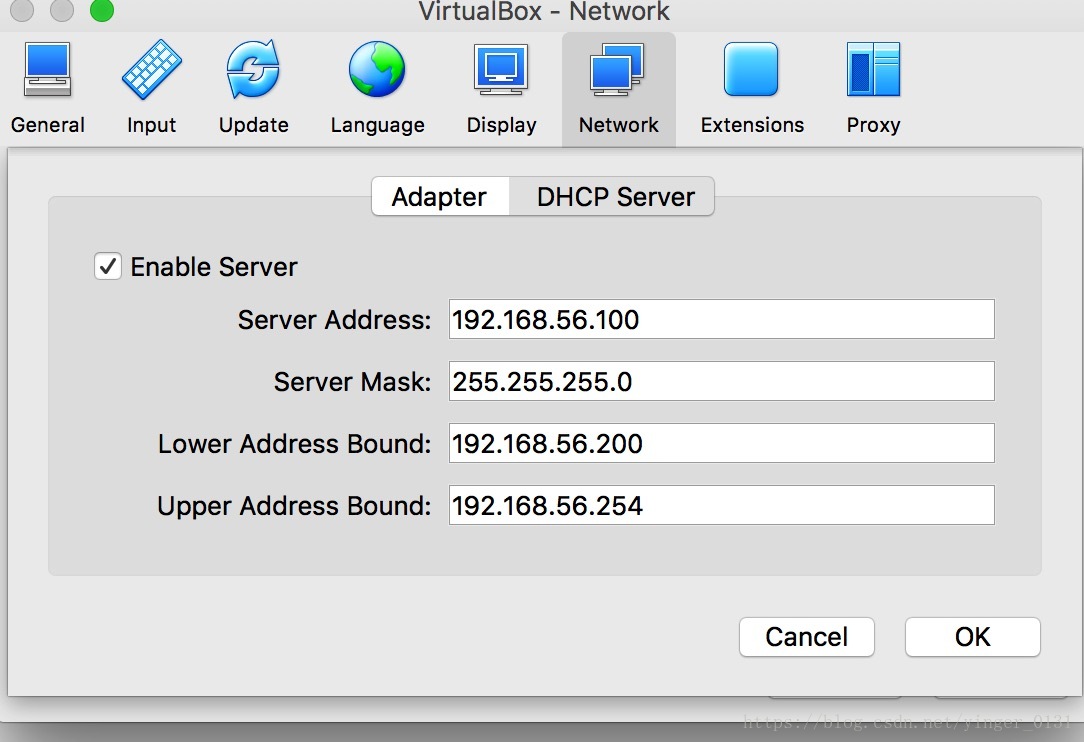Open the Proxy preferences icon
This screenshot has height=742, width=1084.
tap(874, 69)
